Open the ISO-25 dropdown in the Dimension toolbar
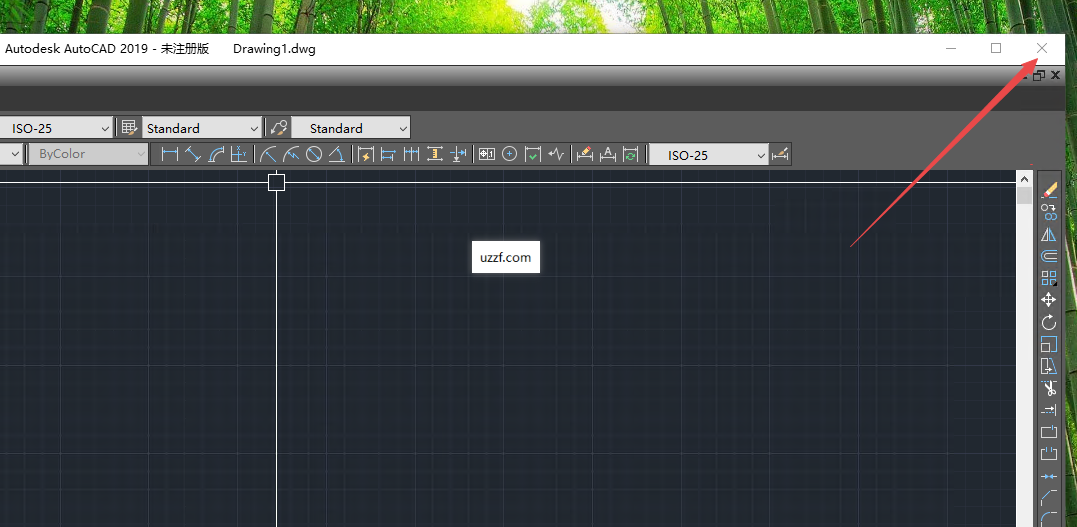The height and width of the screenshot is (527, 1077). click(x=760, y=155)
